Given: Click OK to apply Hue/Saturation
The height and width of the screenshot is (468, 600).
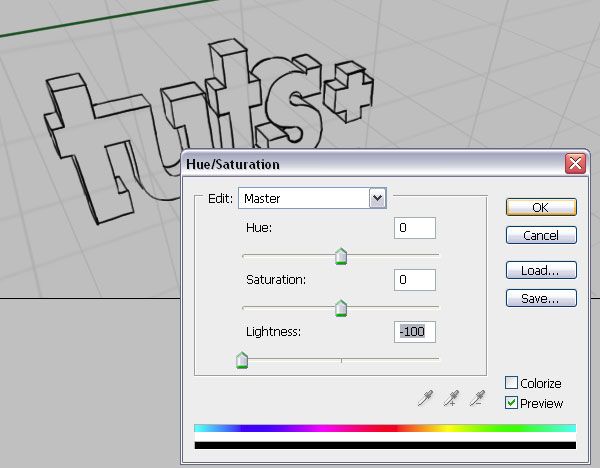Looking at the screenshot, I should click(541, 207).
